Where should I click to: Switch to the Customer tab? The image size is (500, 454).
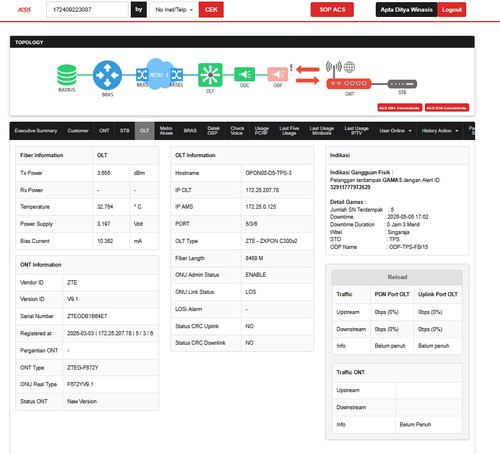(x=78, y=131)
